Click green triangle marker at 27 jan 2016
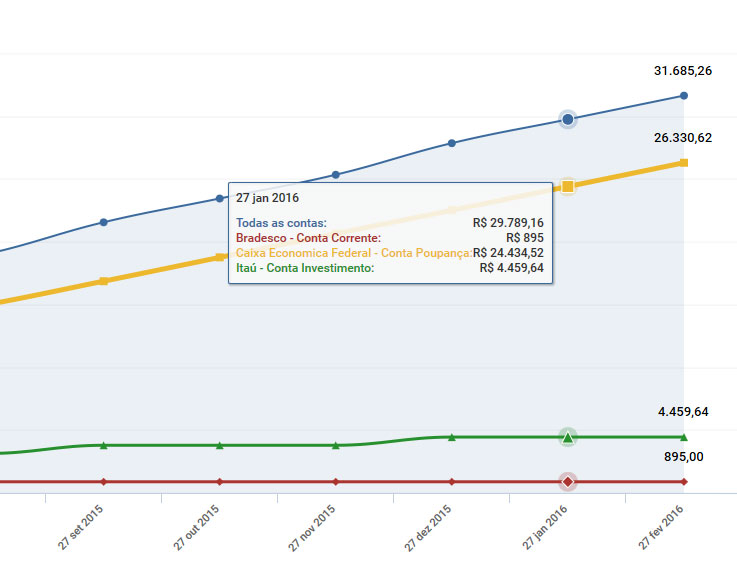 pyautogui.click(x=568, y=438)
